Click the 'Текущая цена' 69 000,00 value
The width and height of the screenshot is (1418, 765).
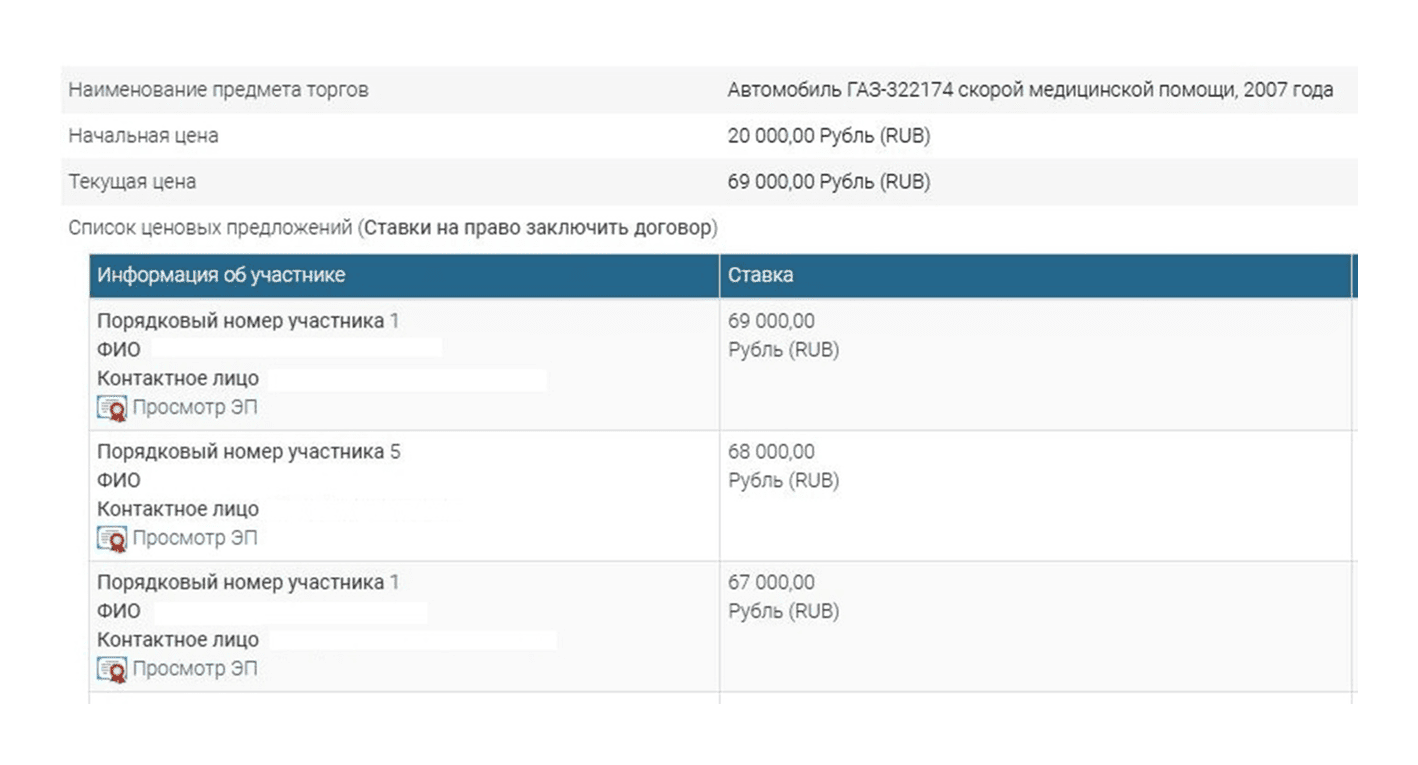[829, 182]
